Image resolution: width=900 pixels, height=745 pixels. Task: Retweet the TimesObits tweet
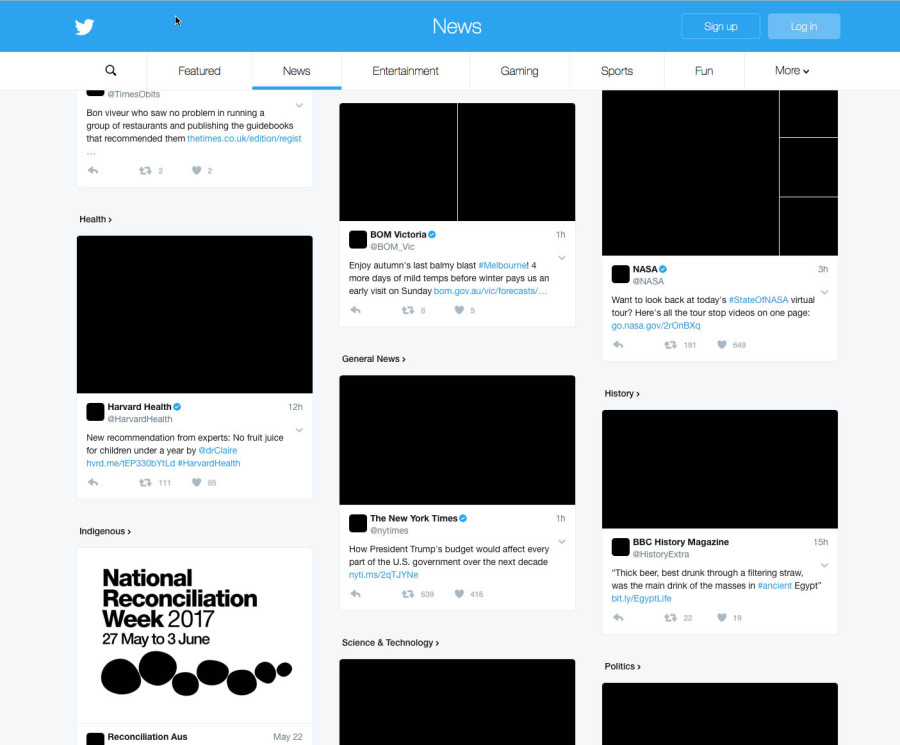145,170
